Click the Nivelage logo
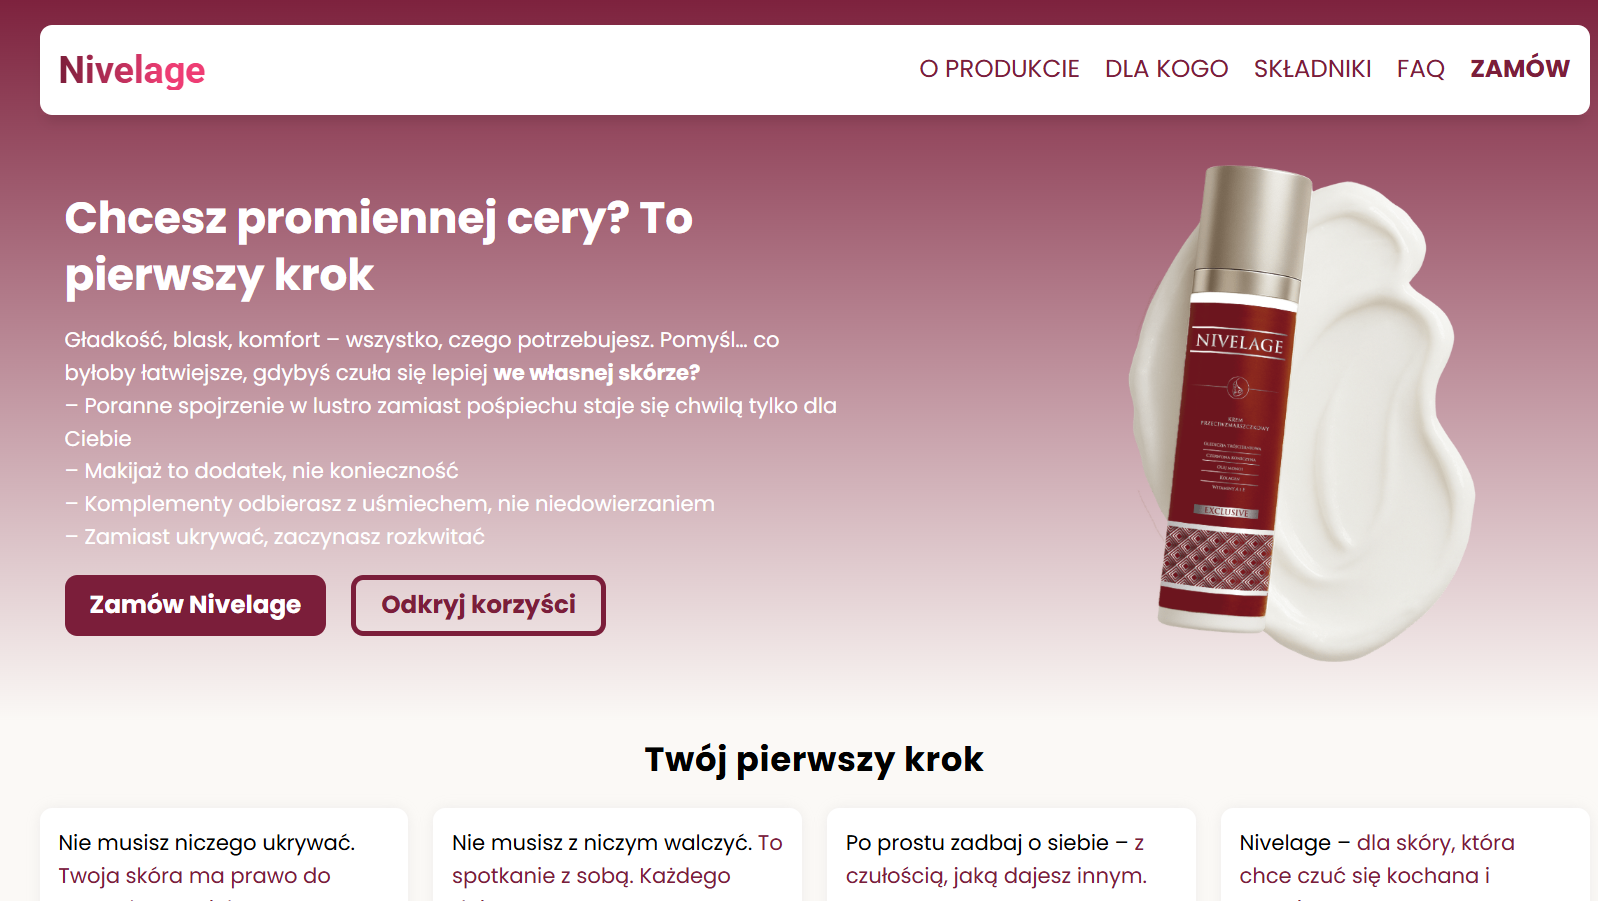The width and height of the screenshot is (1598, 901). click(132, 70)
